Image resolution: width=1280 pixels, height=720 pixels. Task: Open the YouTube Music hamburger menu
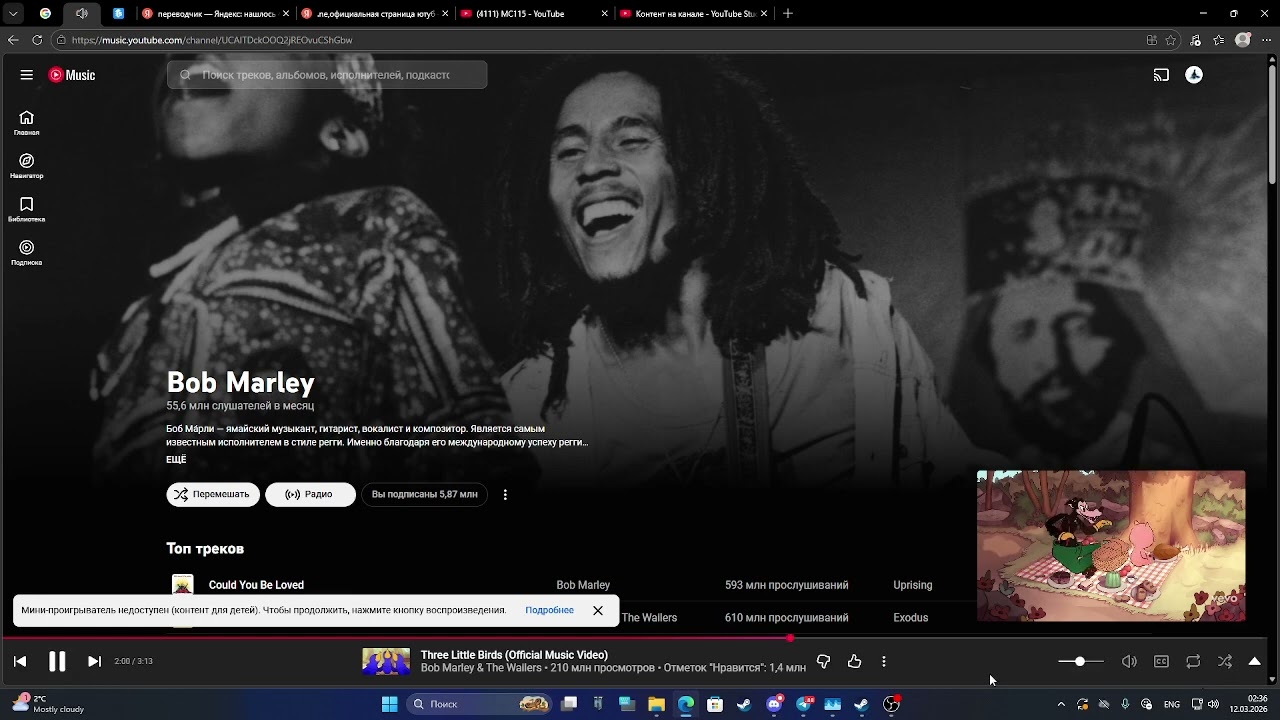pos(27,75)
